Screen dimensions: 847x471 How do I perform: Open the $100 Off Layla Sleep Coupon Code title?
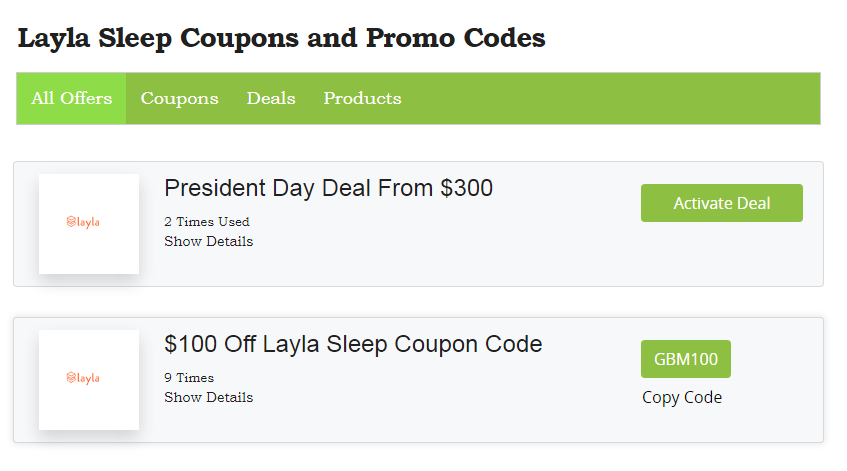point(352,344)
